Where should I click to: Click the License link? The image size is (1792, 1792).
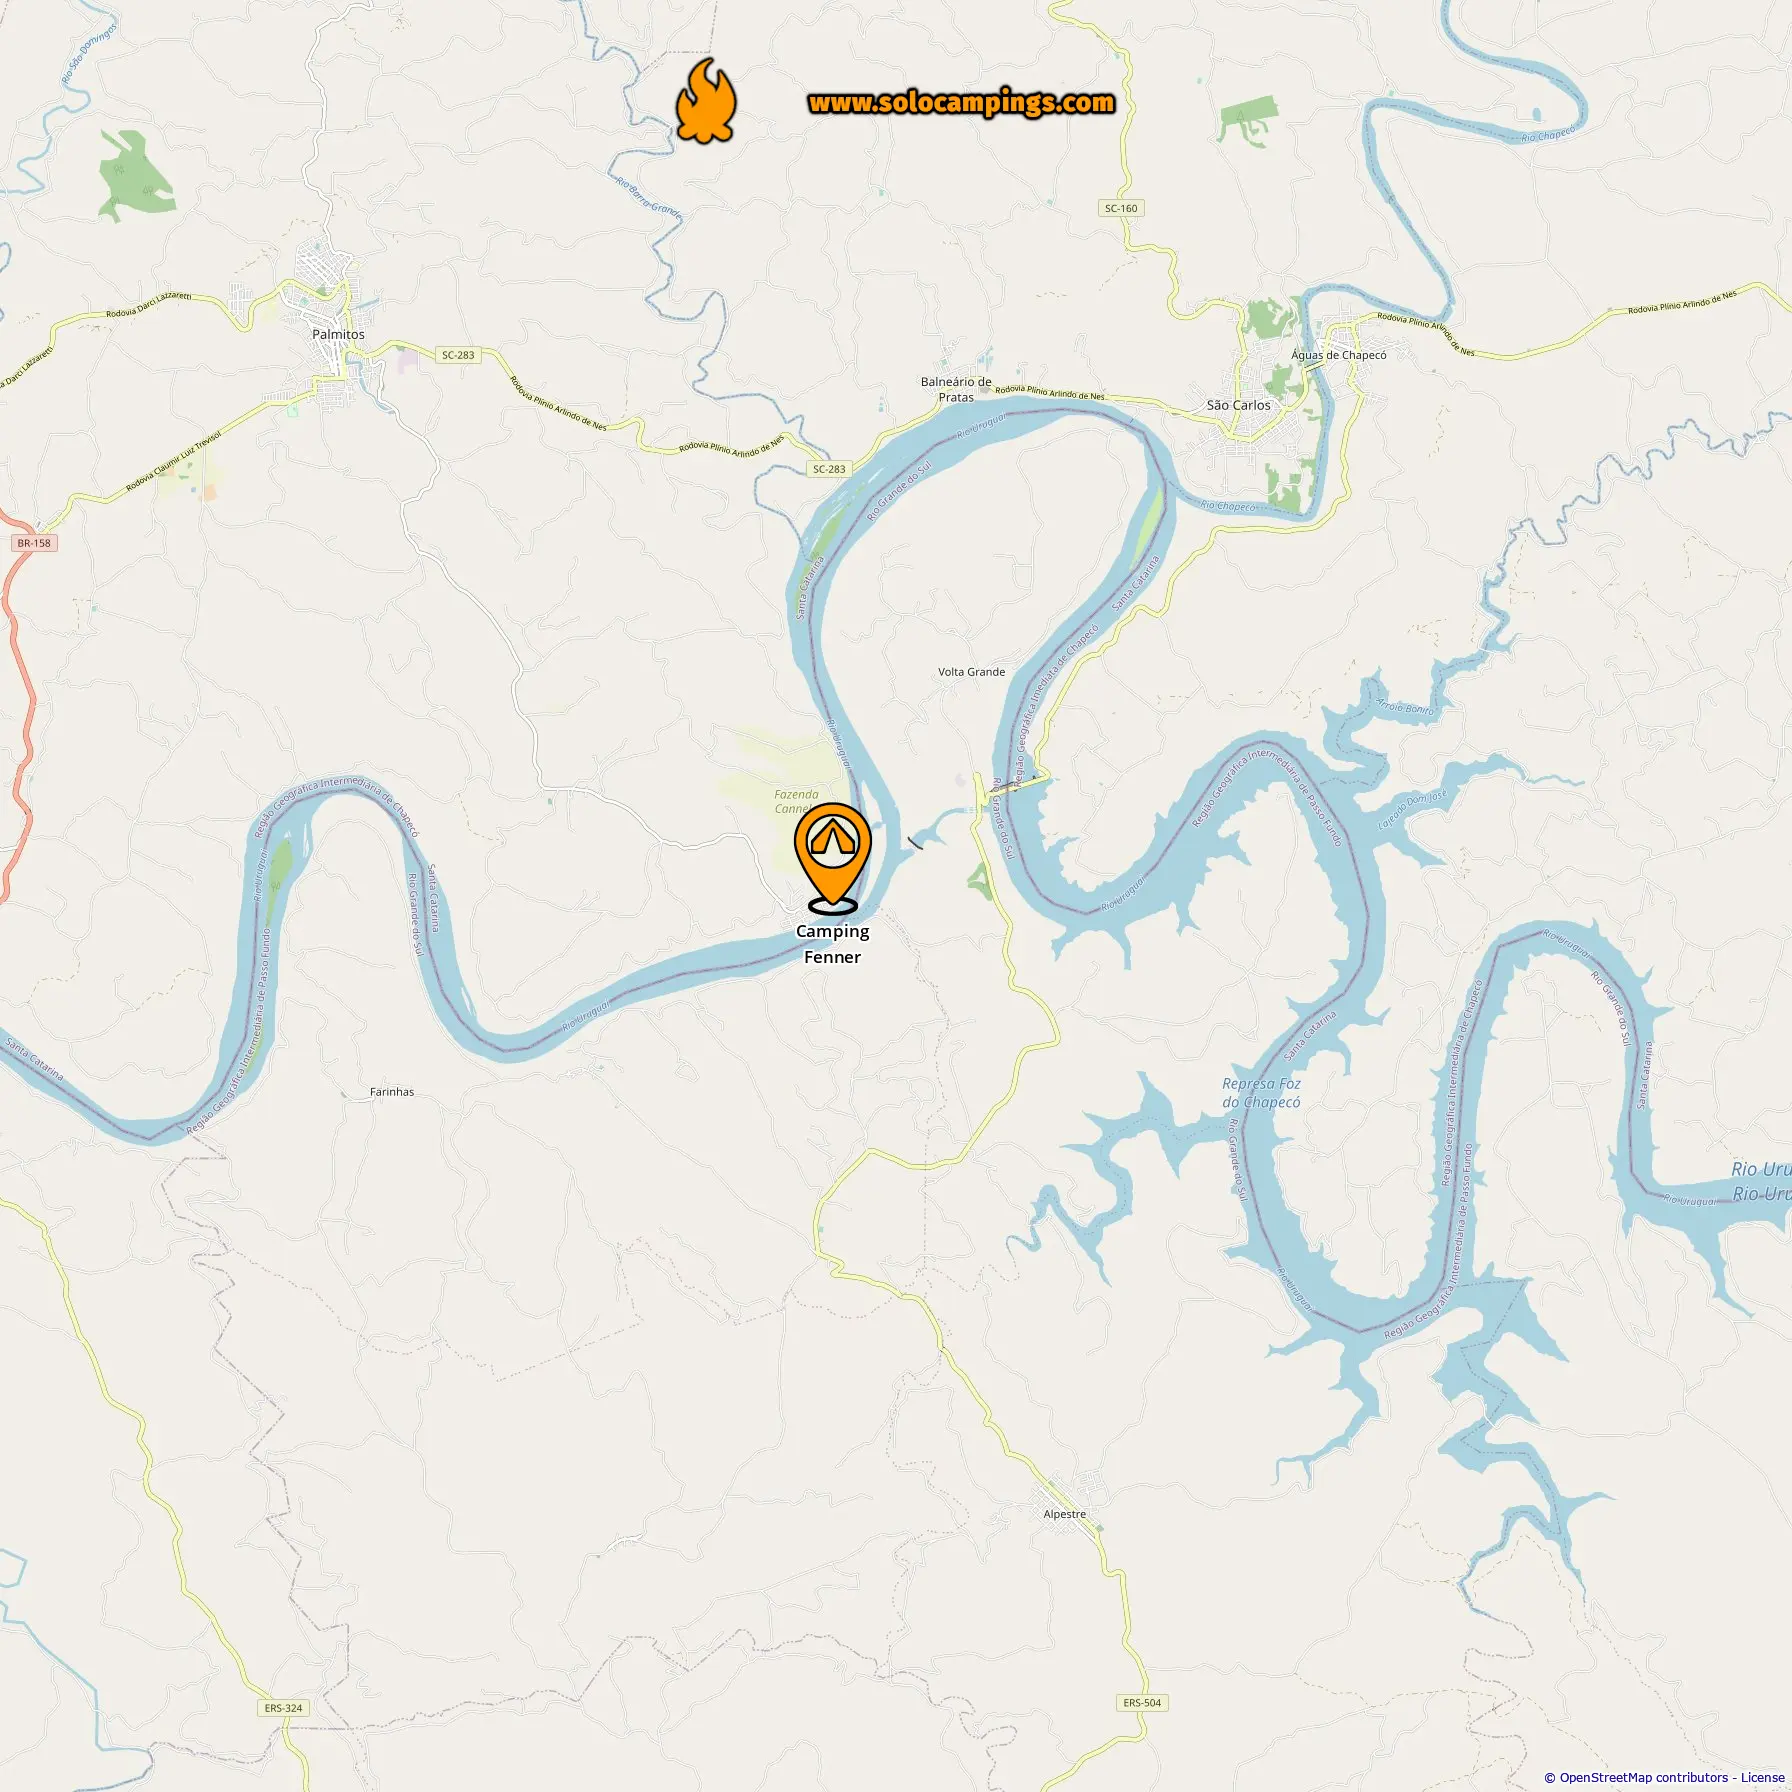click(1762, 1777)
